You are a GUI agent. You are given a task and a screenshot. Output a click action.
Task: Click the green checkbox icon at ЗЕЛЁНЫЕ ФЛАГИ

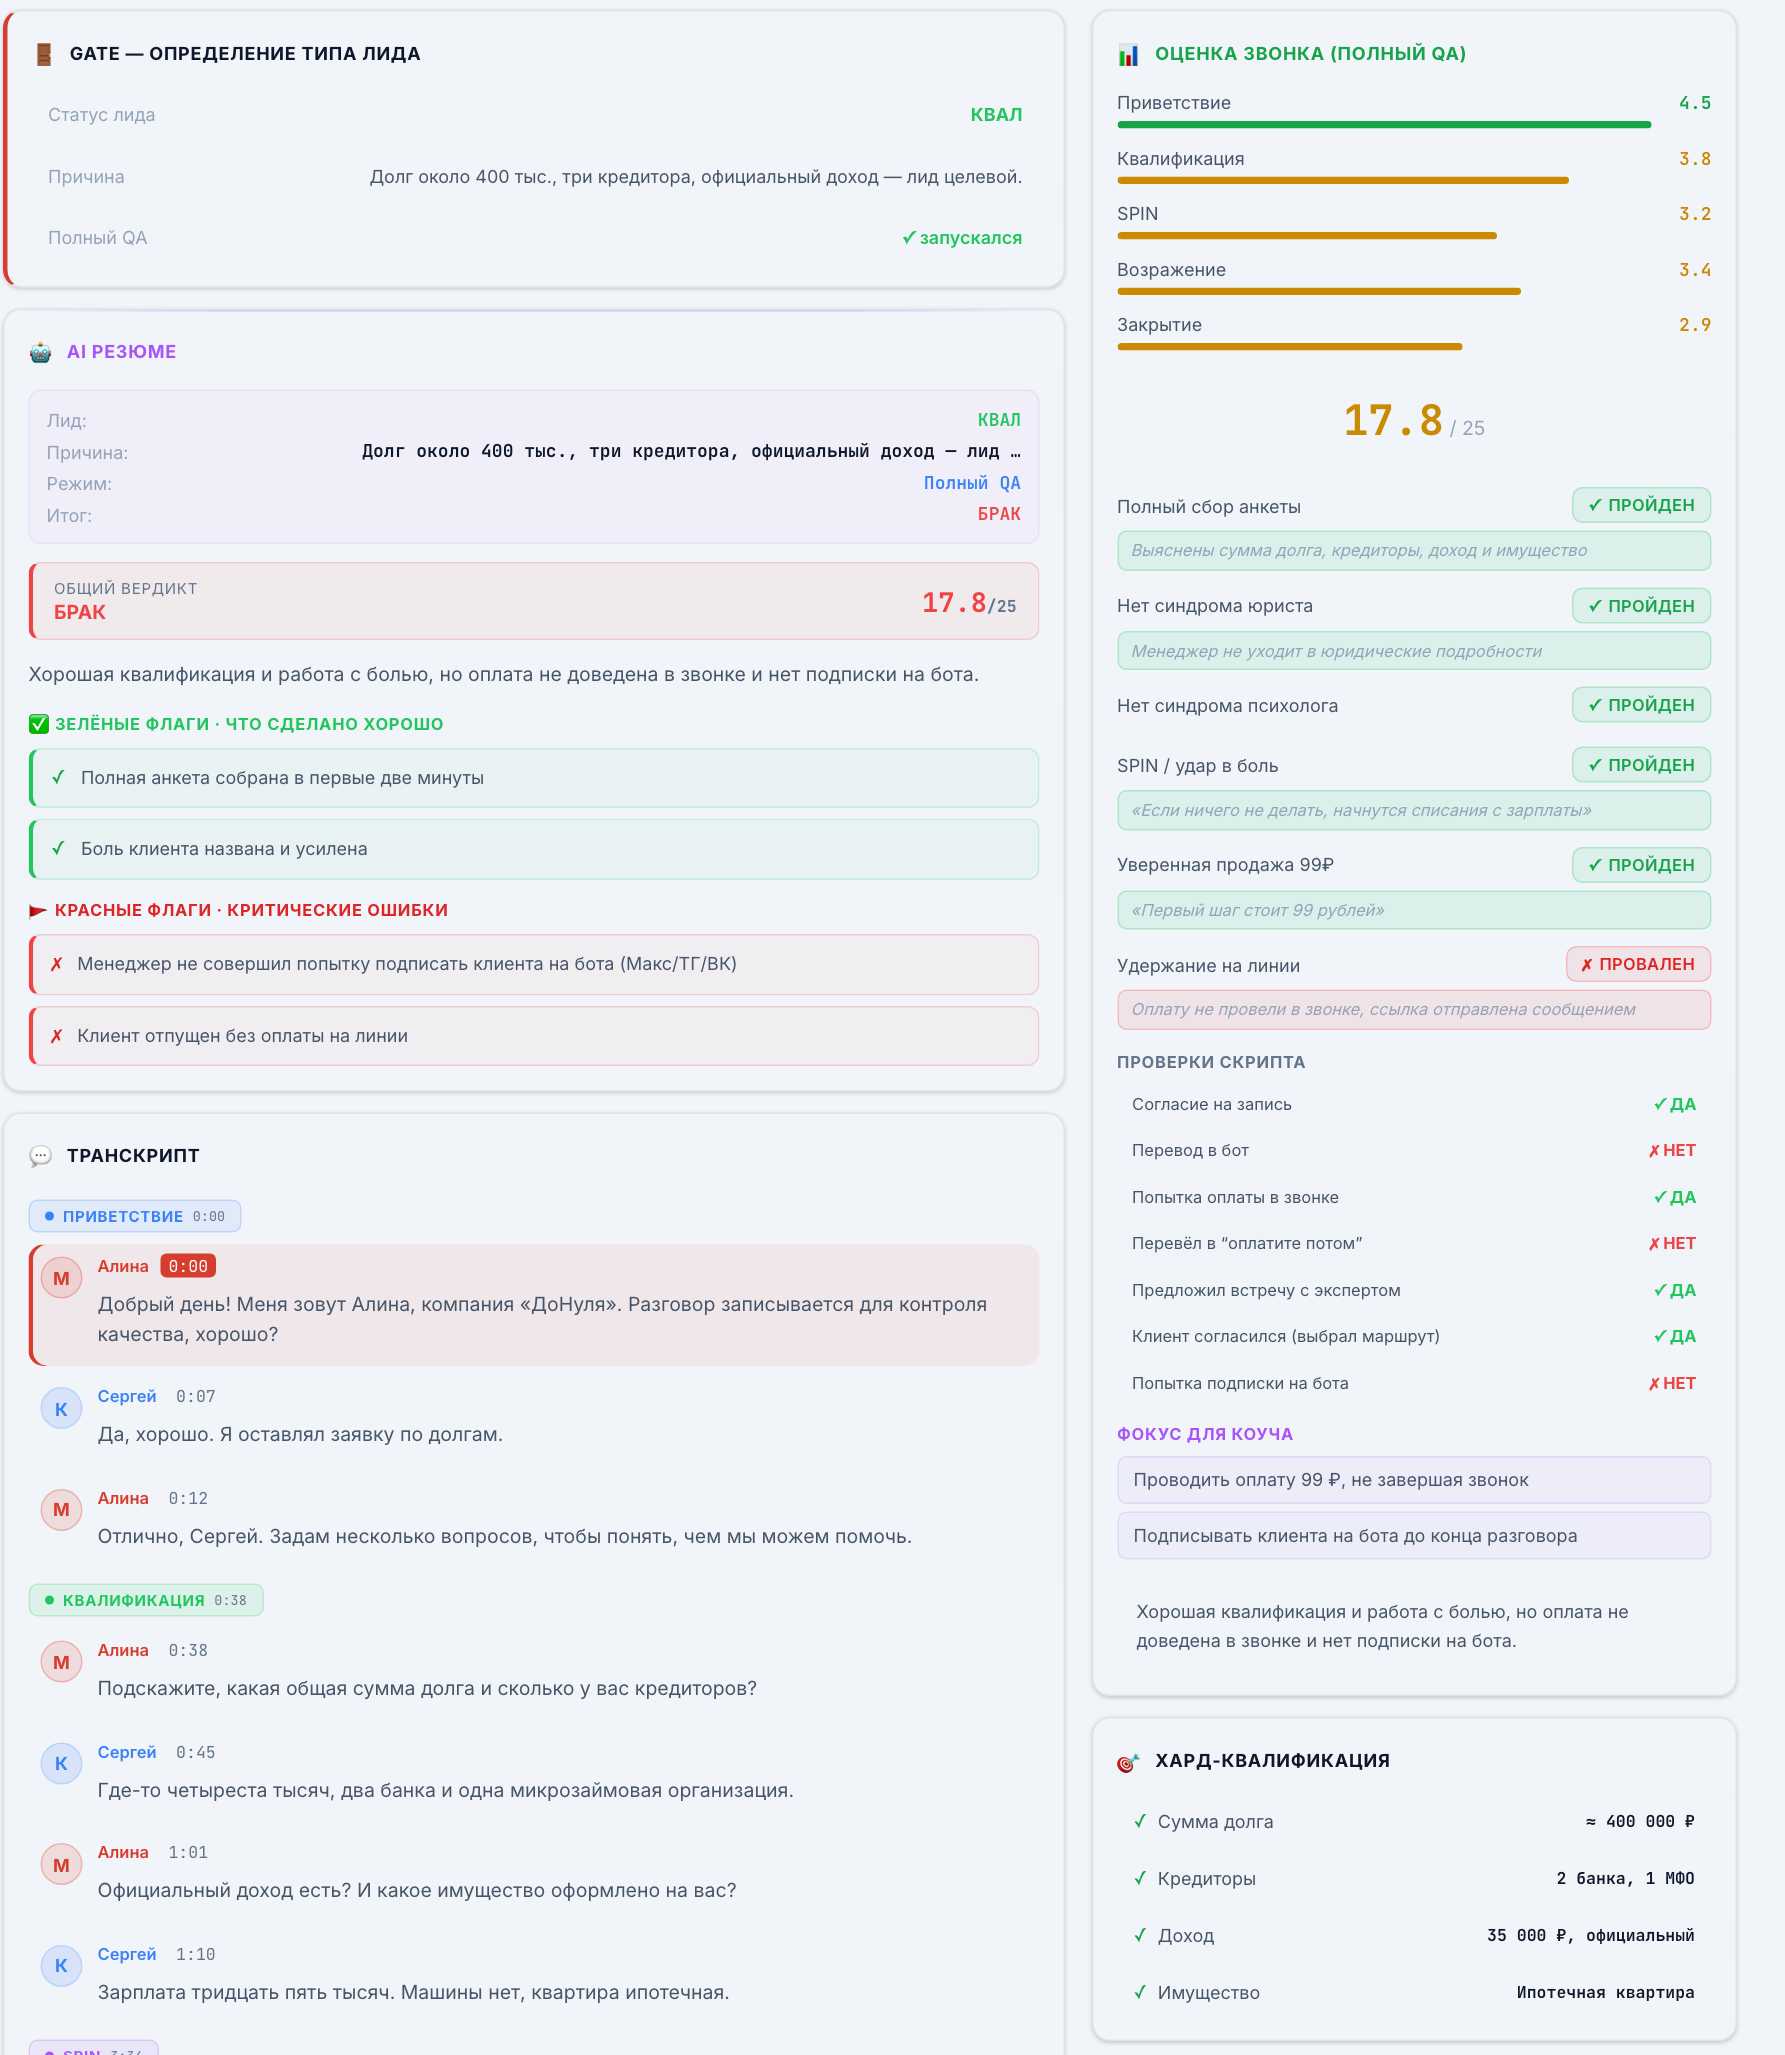(39, 724)
